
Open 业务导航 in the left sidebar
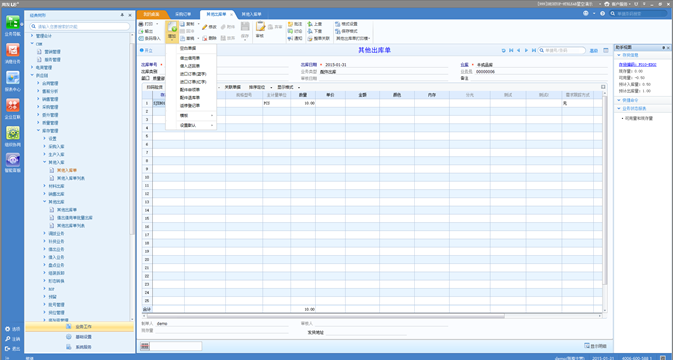click(12, 25)
